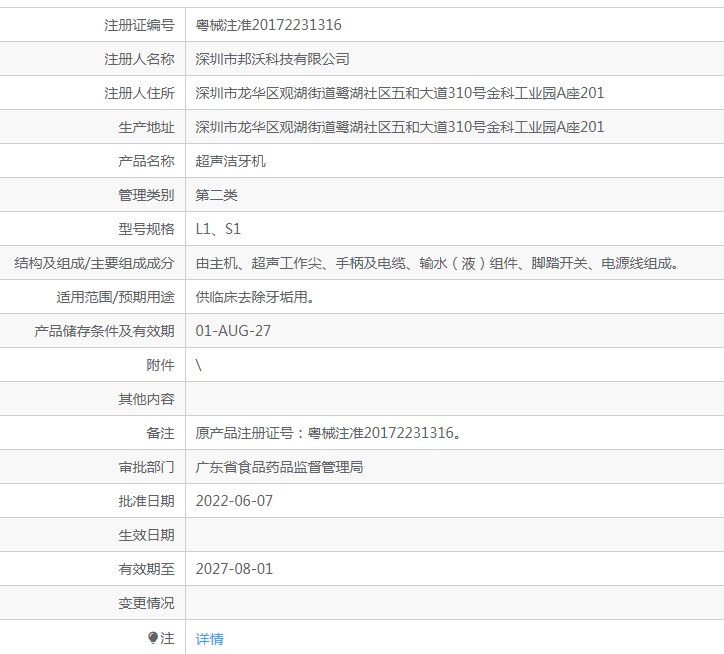Click the 生效日期 label
This screenshot has height=654, width=724.
coord(146,535)
